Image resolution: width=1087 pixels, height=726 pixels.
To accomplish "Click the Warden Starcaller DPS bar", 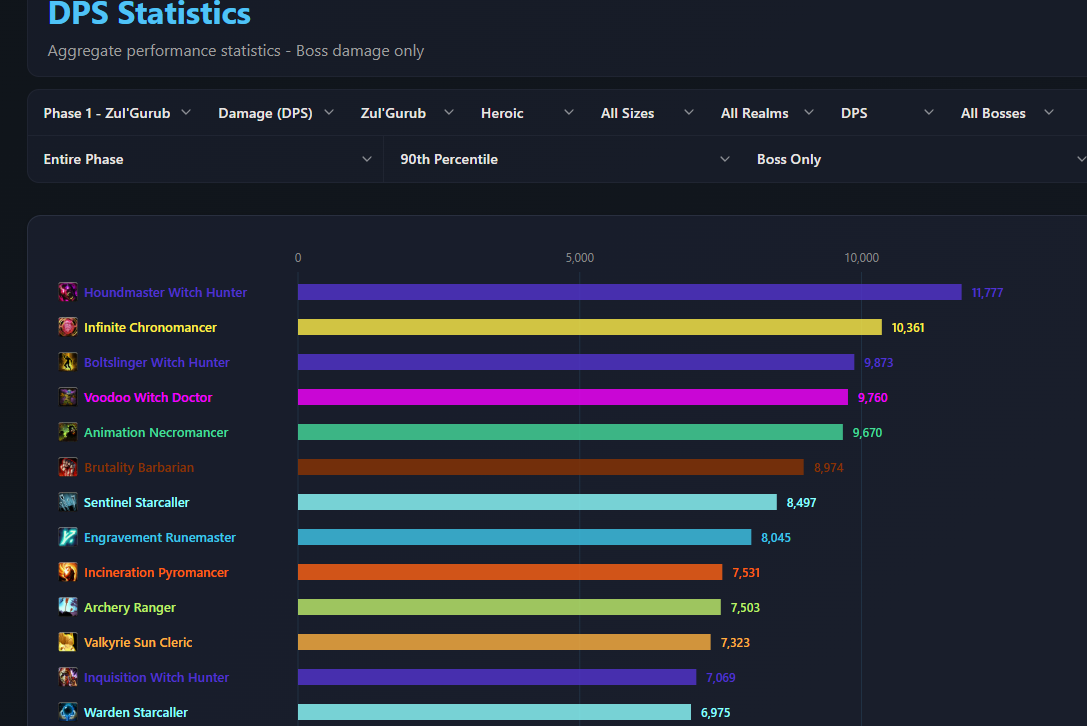I will point(494,712).
